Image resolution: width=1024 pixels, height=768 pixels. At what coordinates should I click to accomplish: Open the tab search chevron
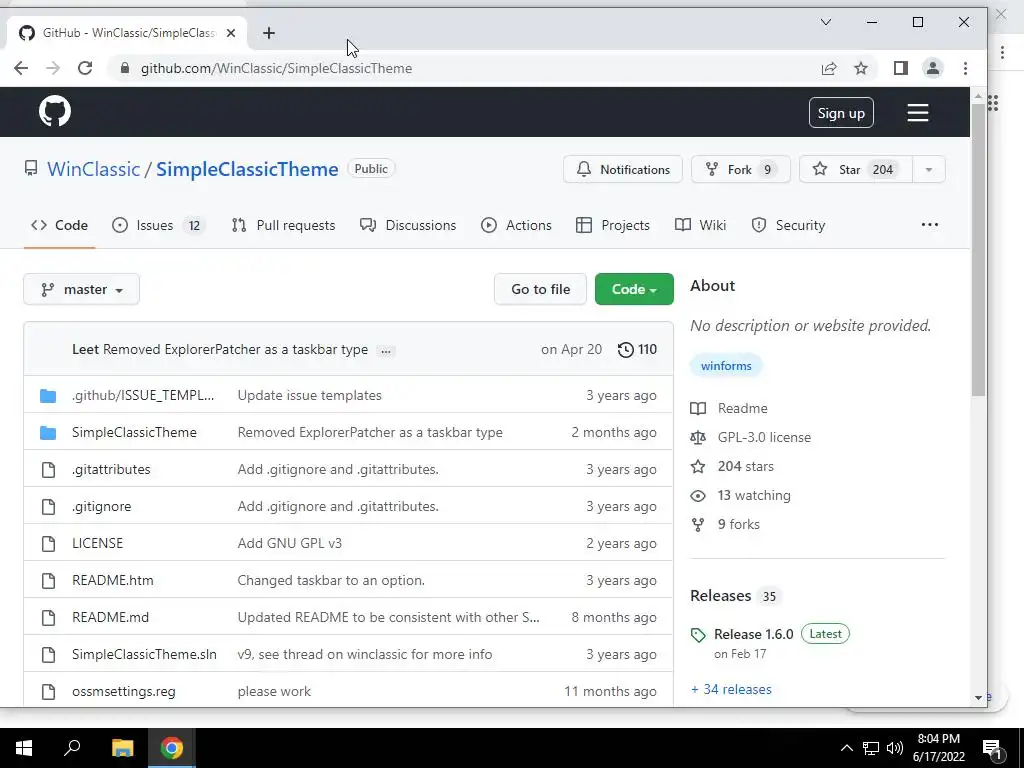coord(826,22)
